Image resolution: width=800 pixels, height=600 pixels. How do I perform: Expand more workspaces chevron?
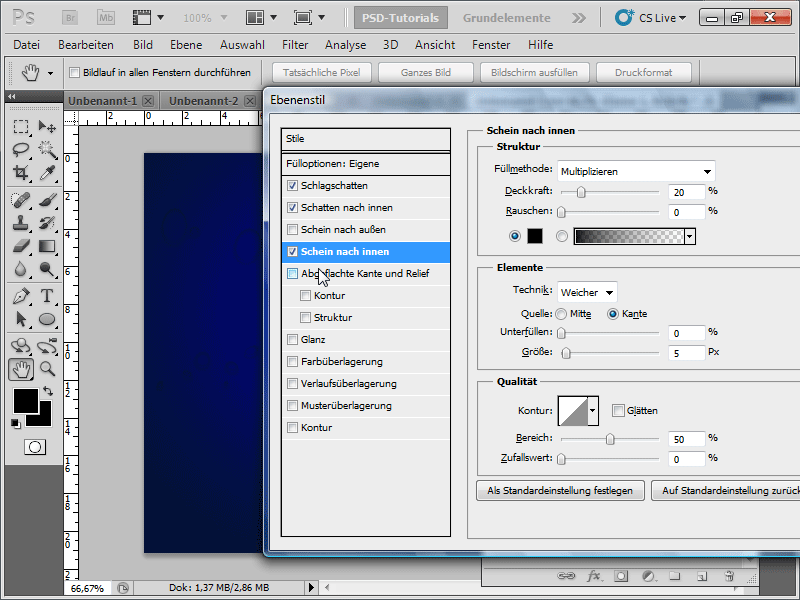(x=579, y=18)
